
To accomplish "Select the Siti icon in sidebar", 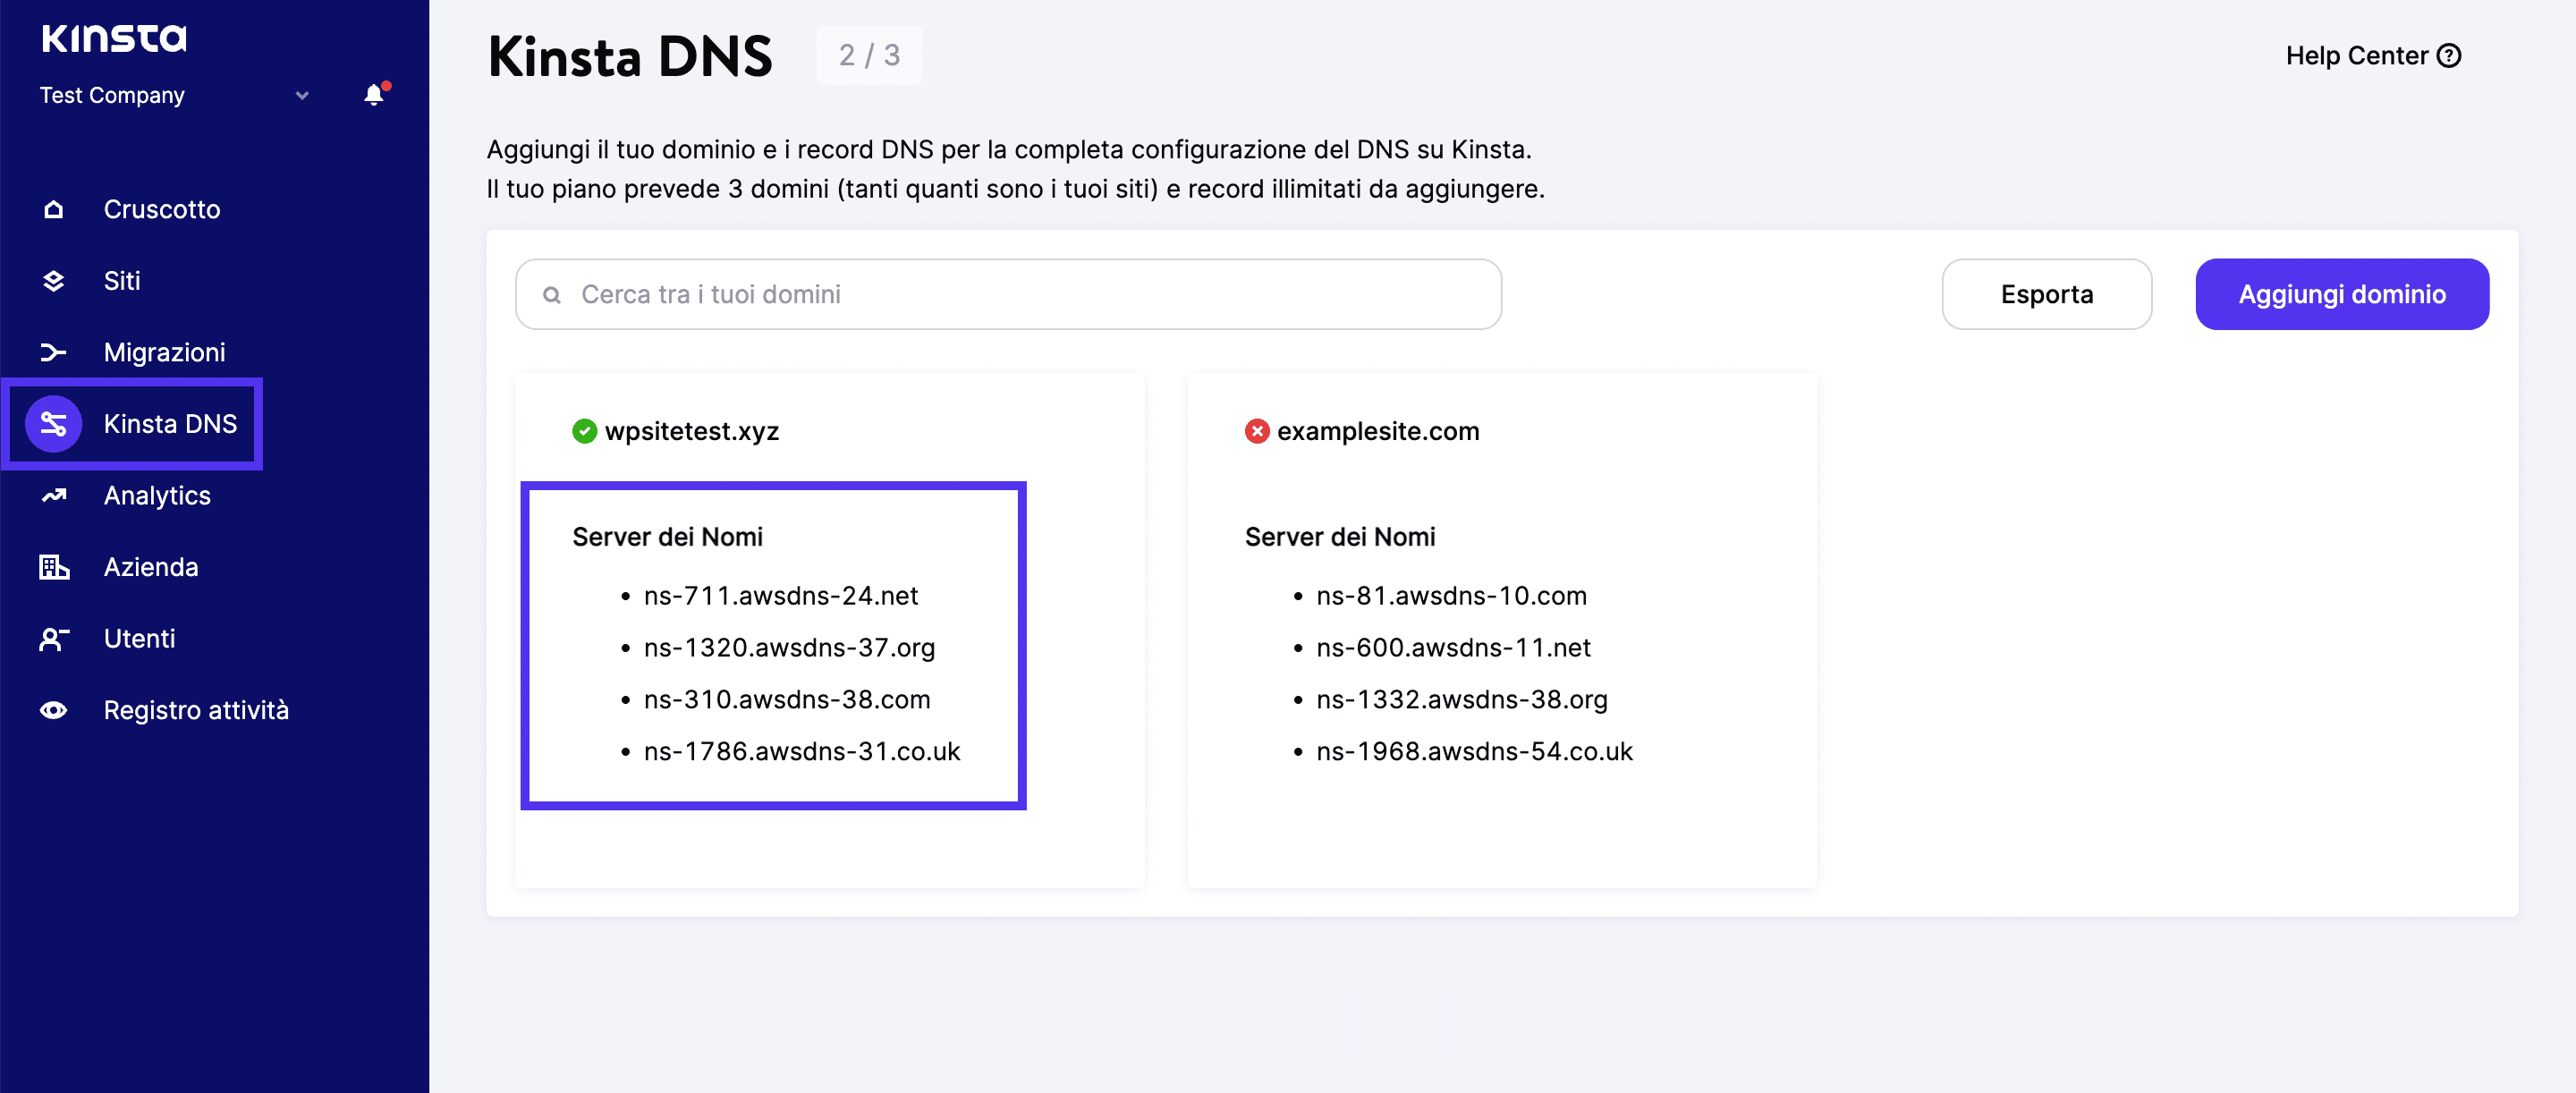I will 53,281.
